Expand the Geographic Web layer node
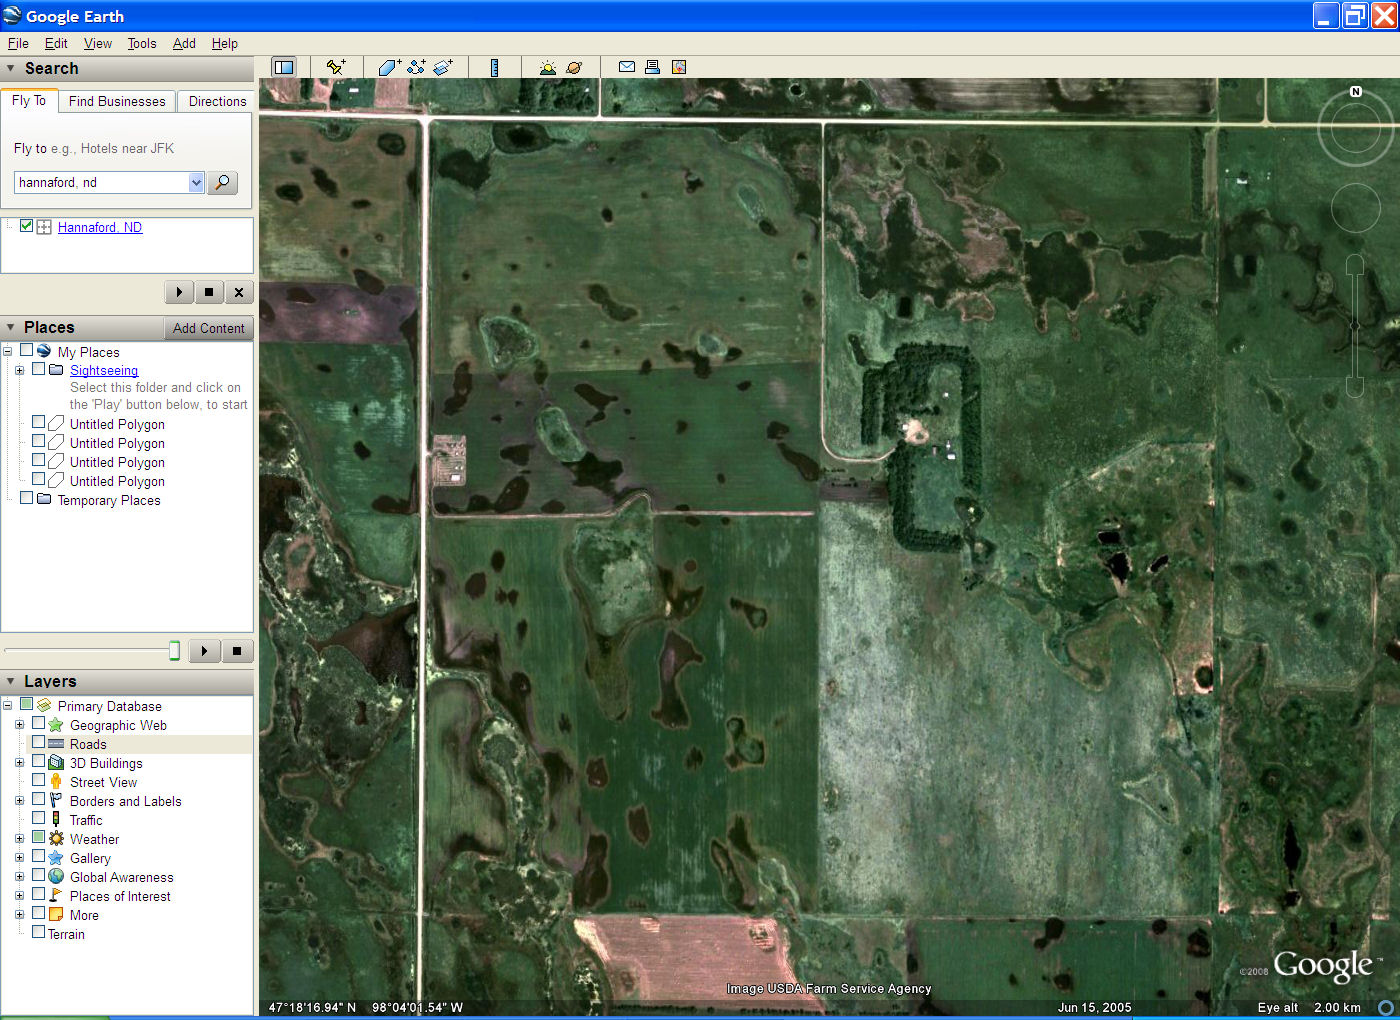This screenshot has width=1400, height=1020. click(x=19, y=725)
